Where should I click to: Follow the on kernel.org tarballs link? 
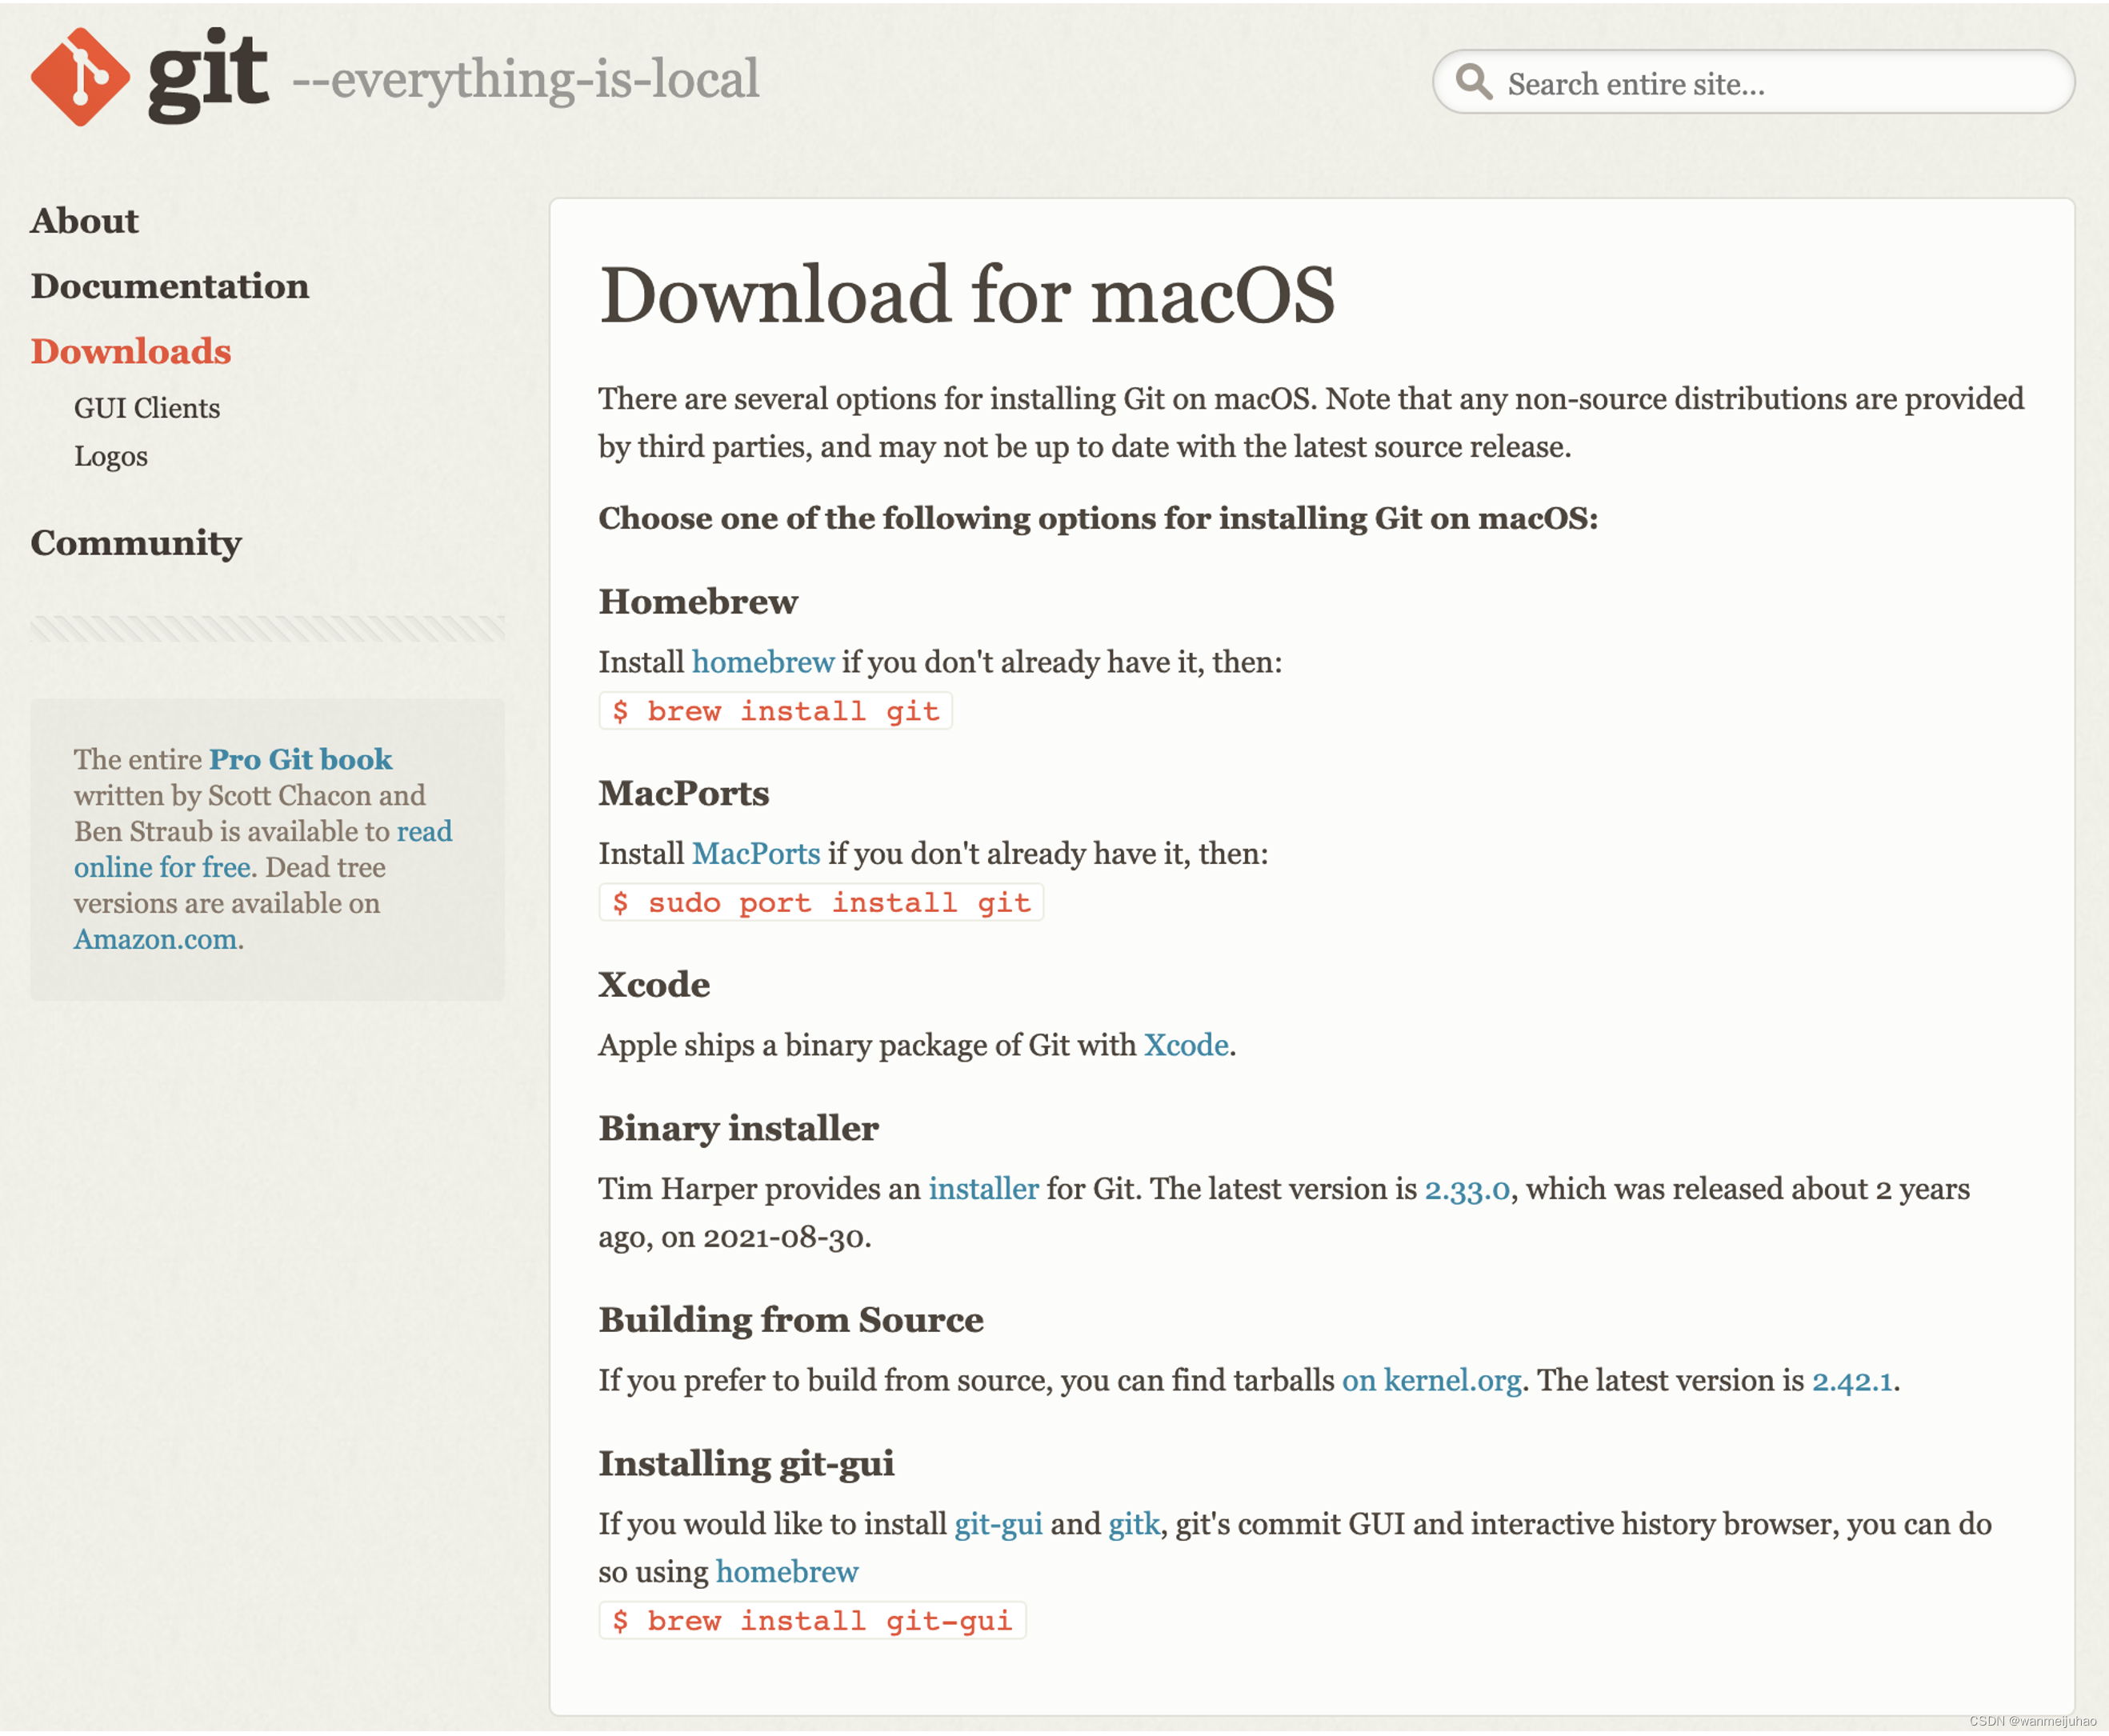(x=1431, y=1380)
